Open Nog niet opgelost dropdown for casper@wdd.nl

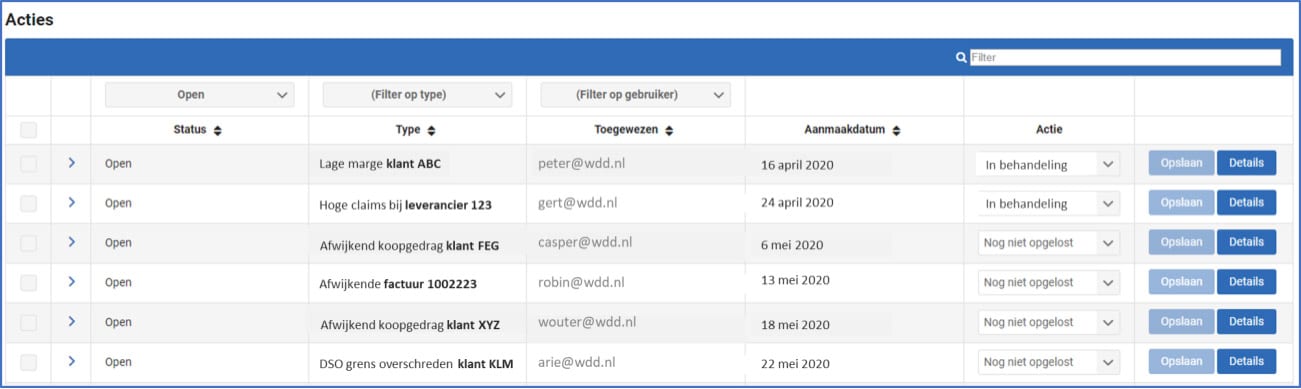pyautogui.click(x=1048, y=243)
